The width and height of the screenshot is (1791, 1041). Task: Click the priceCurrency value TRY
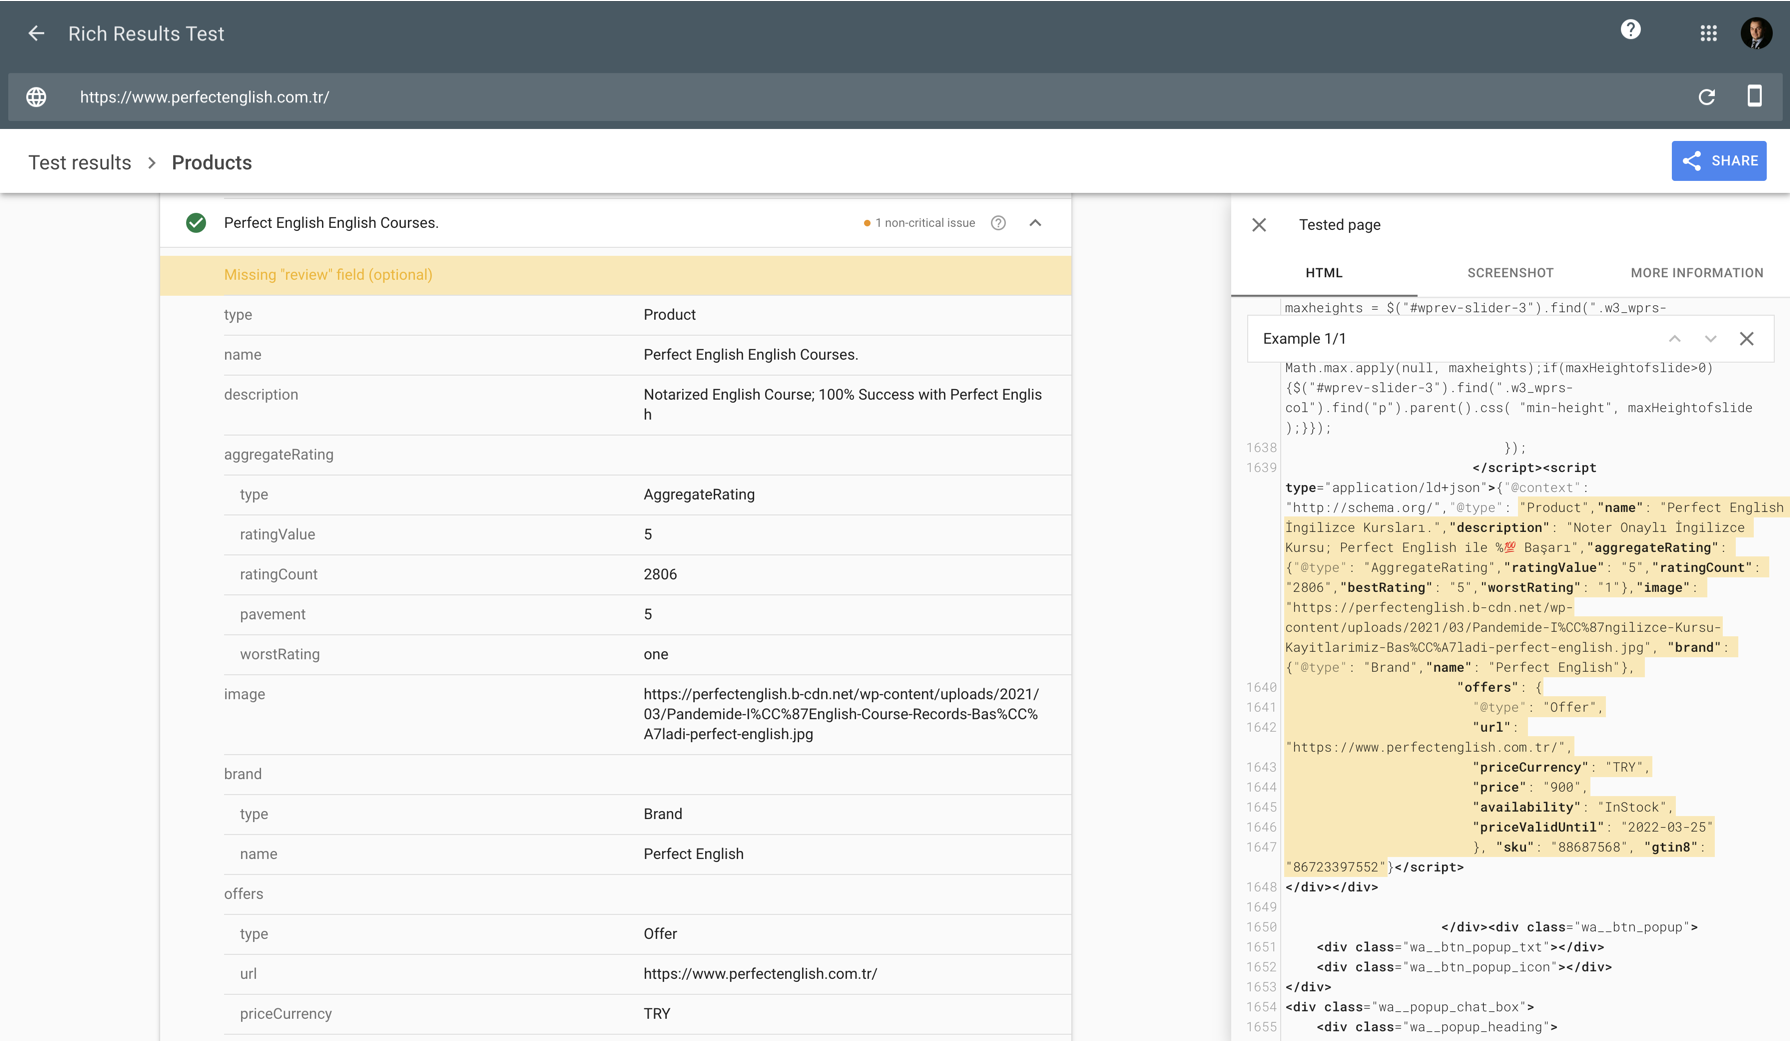point(657,1015)
